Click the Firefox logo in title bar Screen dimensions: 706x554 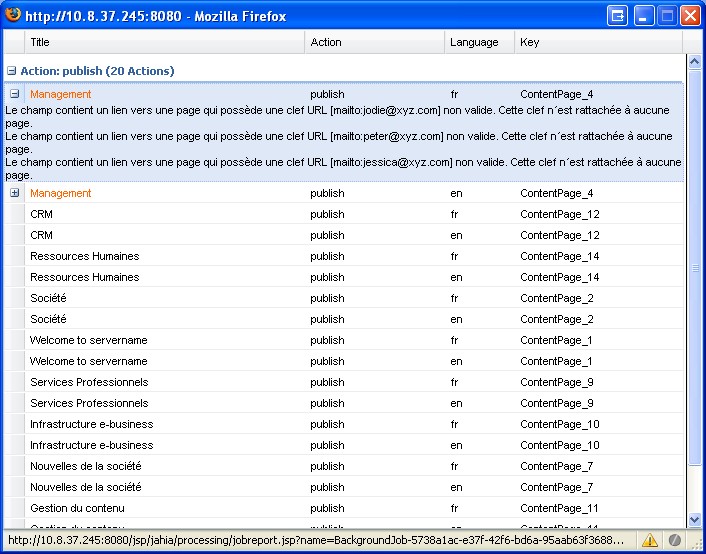tap(13, 14)
